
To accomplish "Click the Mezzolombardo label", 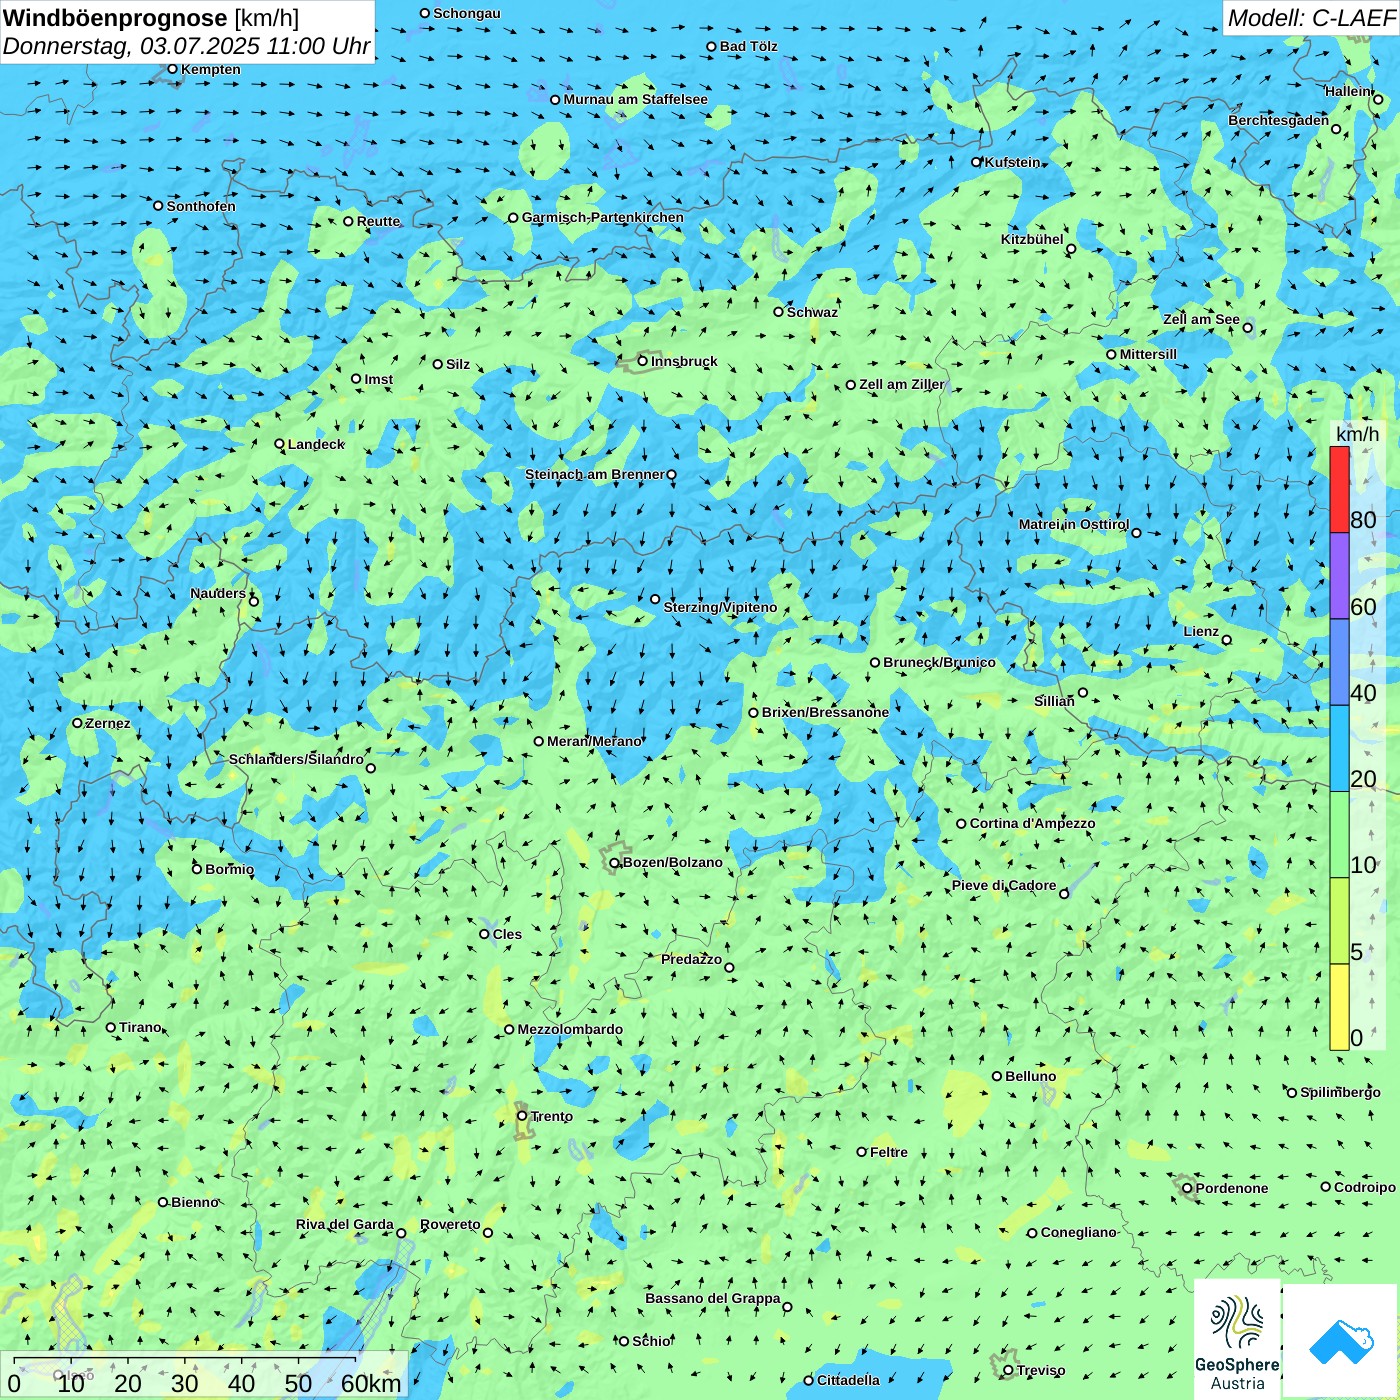I will [570, 1029].
